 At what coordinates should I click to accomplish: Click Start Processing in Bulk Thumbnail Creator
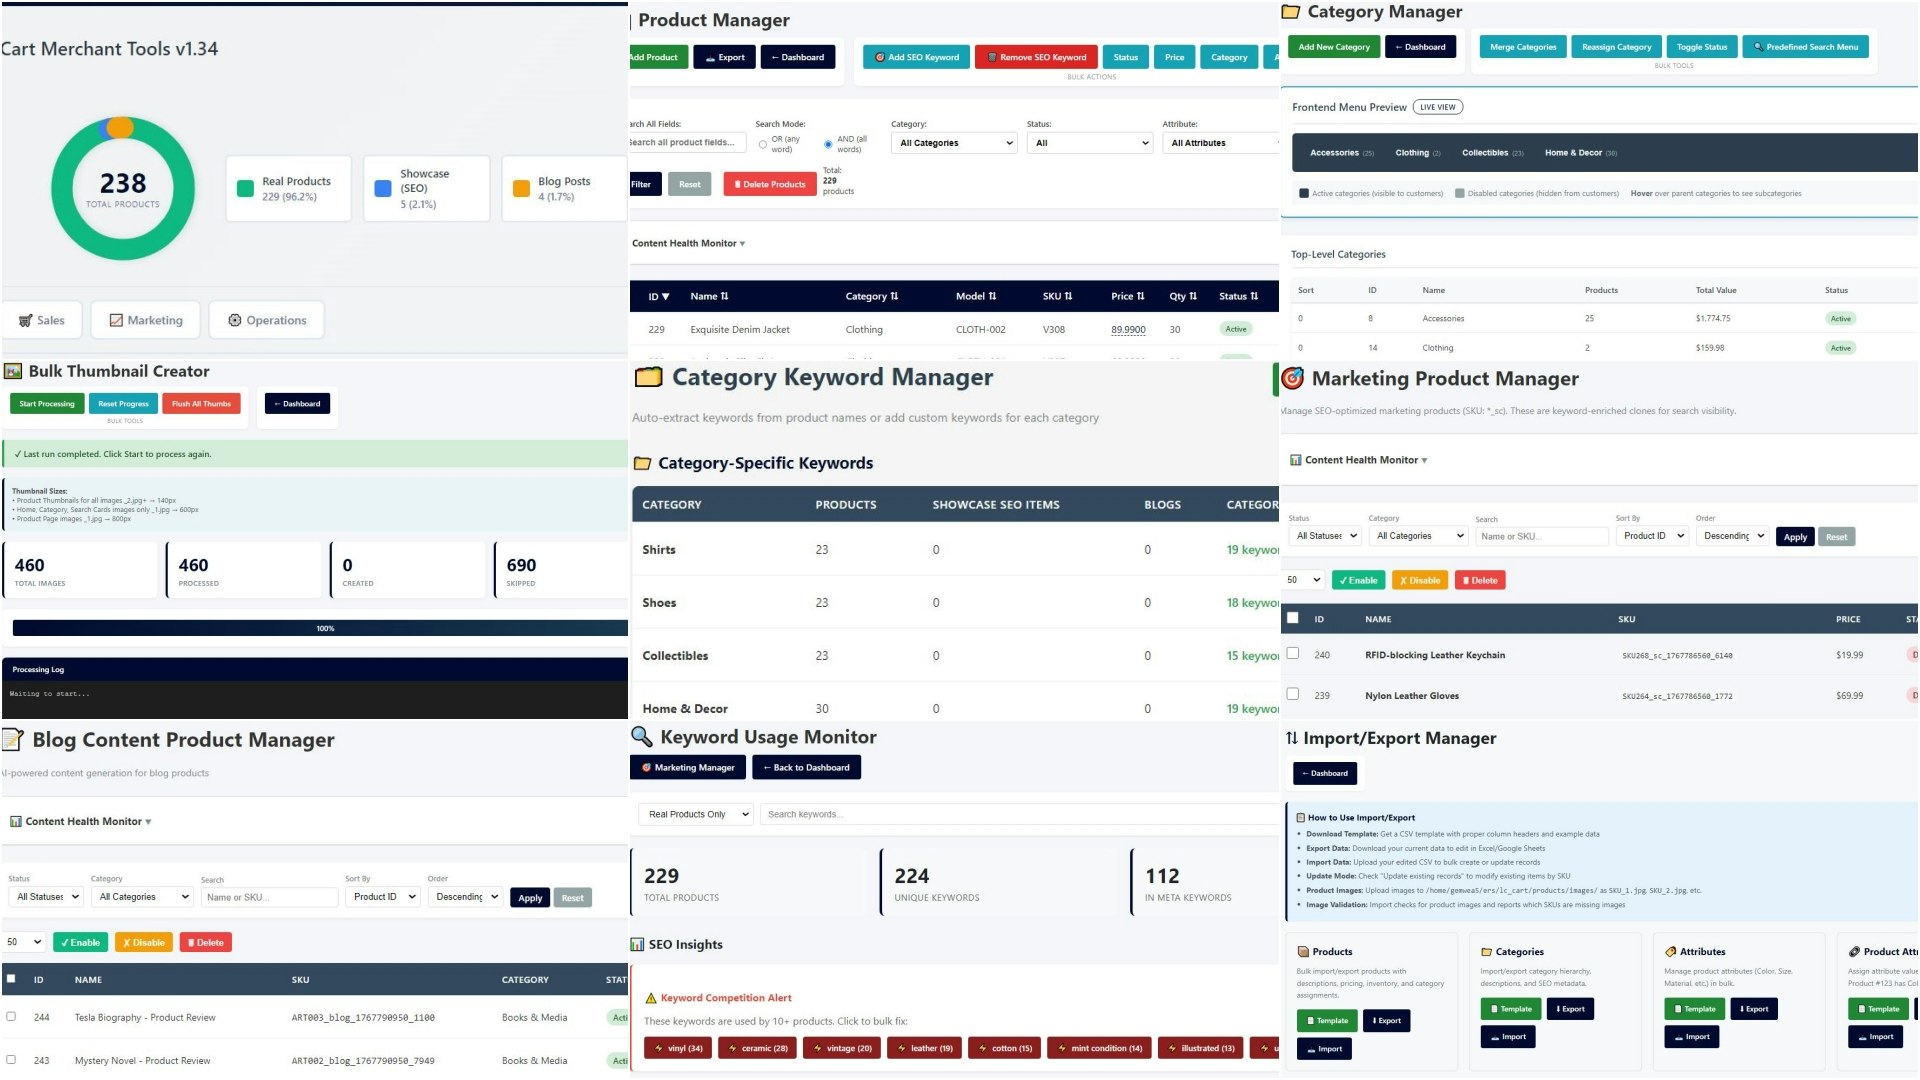[46, 403]
